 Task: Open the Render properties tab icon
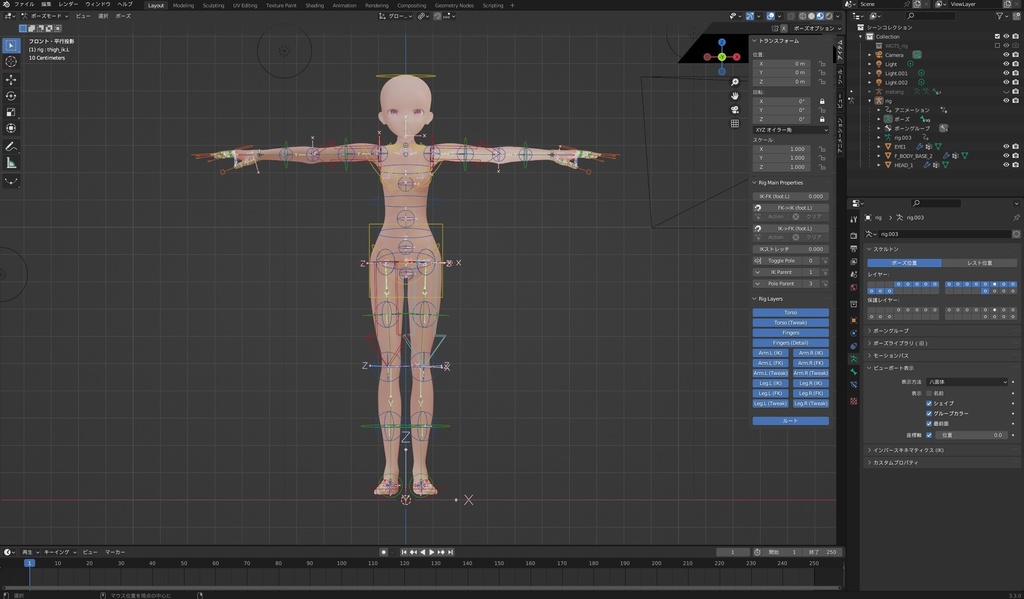coord(854,235)
